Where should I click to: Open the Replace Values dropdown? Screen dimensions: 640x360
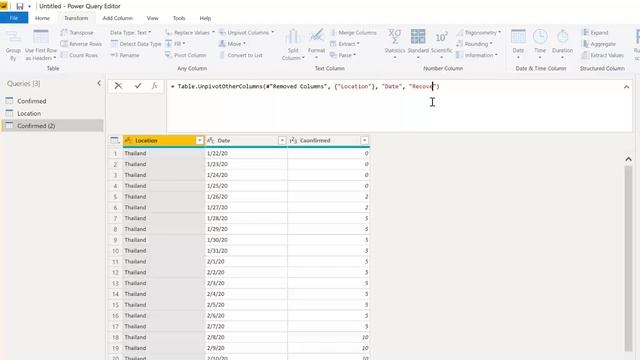tap(190, 32)
